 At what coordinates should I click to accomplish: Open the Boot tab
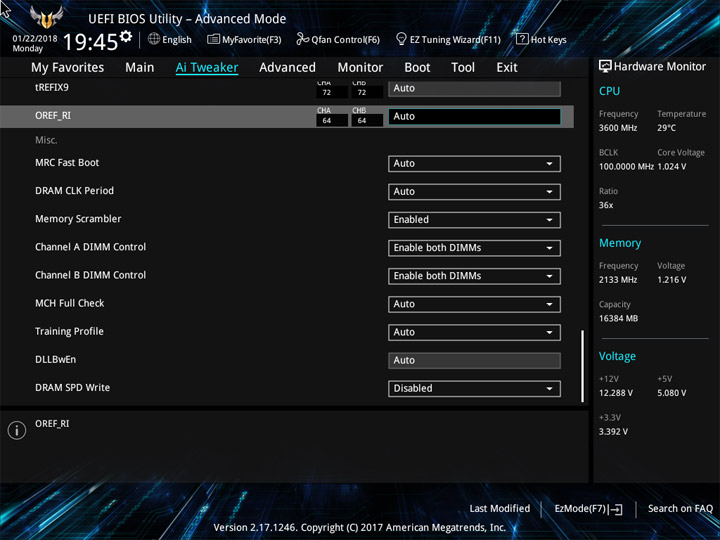tap(417, 68)
